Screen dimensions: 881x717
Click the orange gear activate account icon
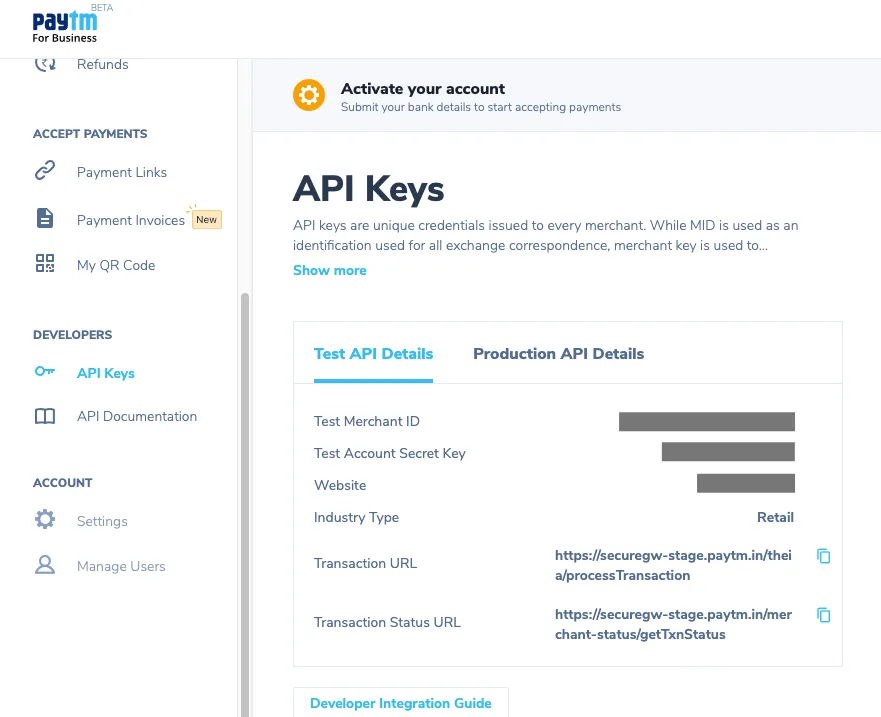click(309, 95)
